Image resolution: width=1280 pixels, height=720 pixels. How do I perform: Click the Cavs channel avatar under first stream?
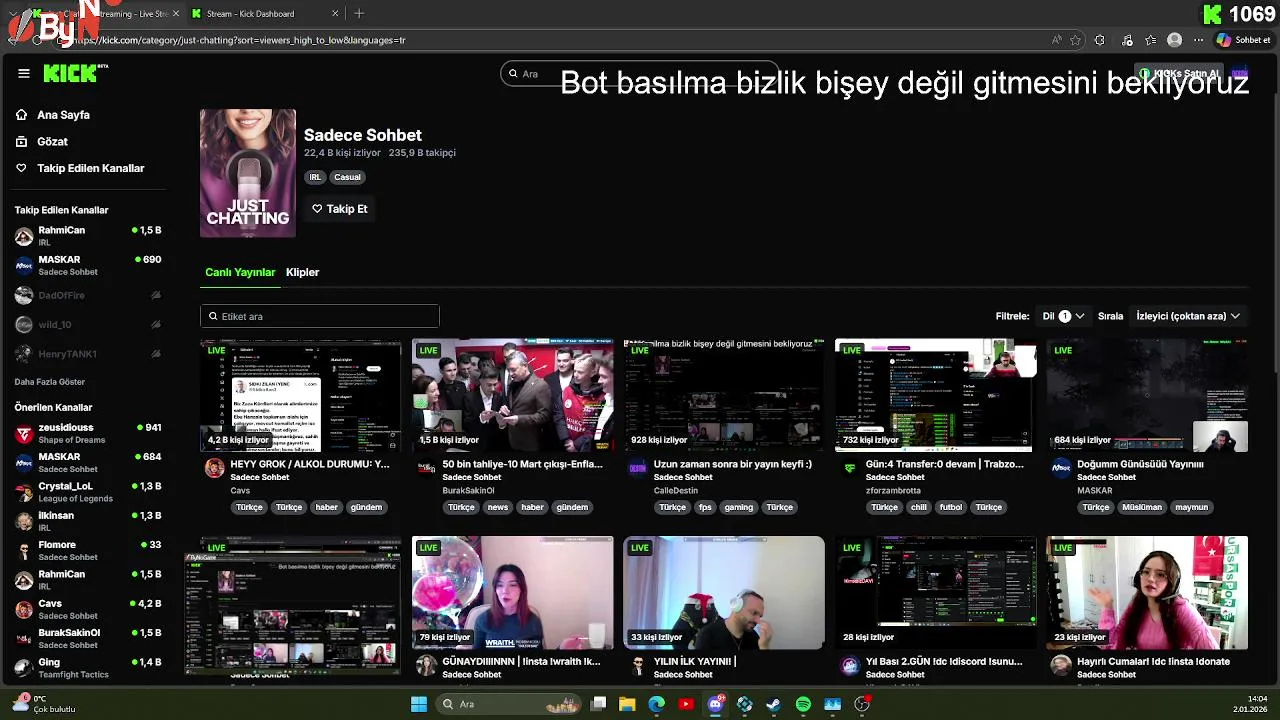pyautogui.click(x=214, y=468)
